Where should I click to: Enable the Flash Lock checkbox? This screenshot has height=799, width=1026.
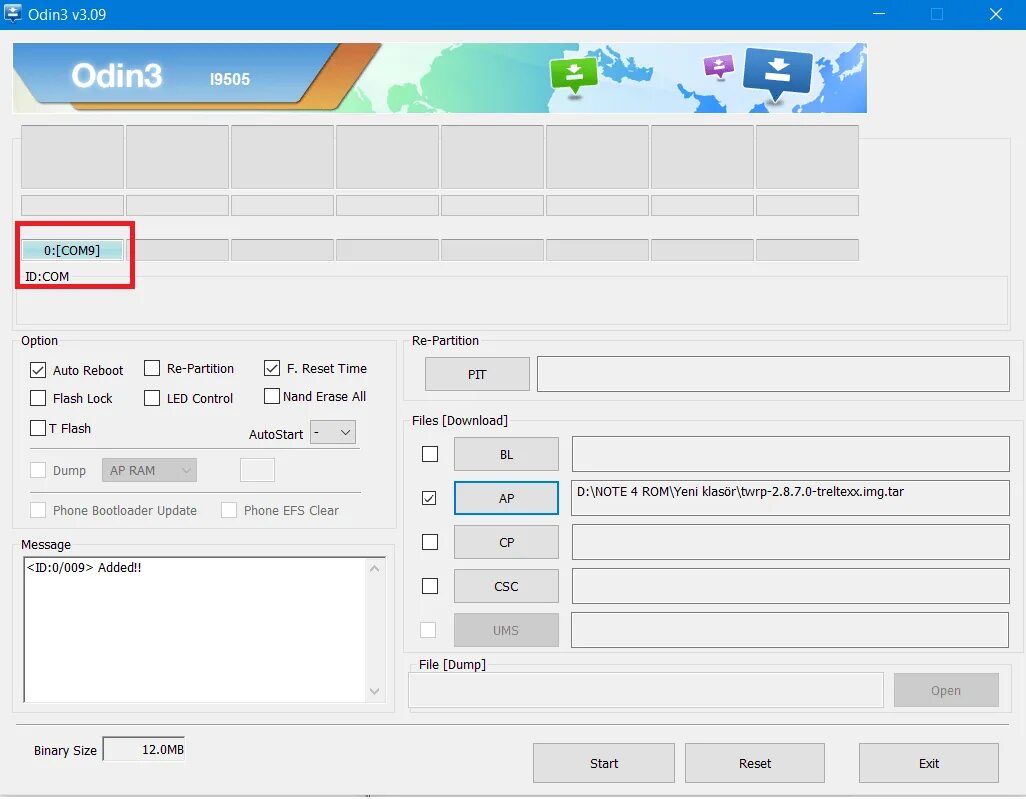pos(38,399)
